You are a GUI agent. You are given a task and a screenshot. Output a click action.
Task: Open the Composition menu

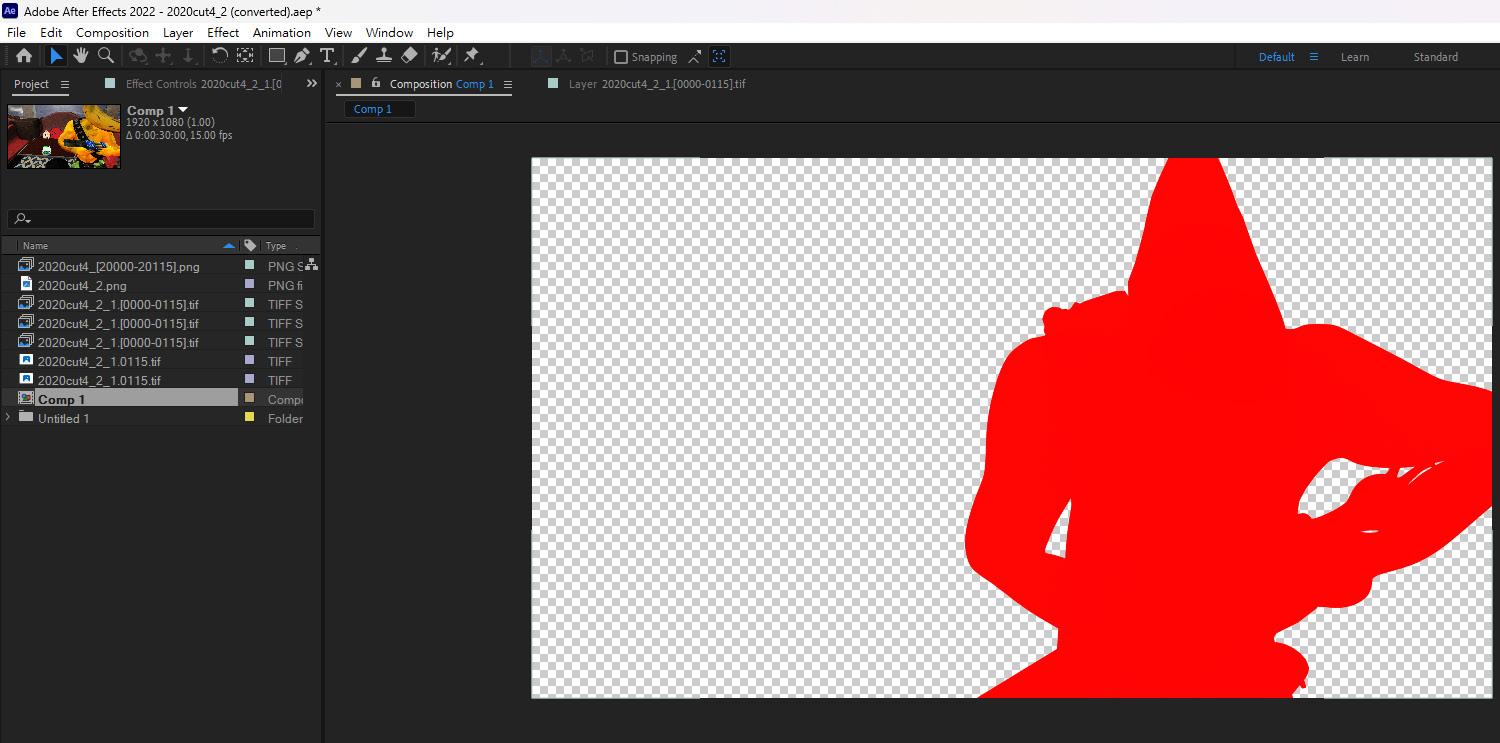click(112, 32)
